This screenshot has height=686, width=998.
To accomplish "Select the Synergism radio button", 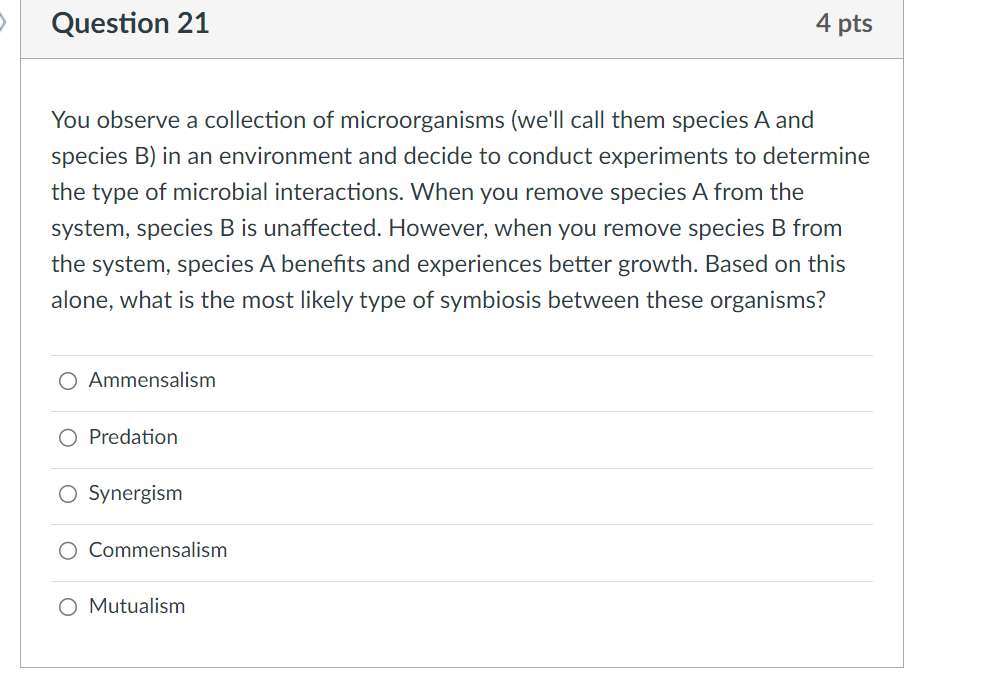I will [x=67, y=493].
